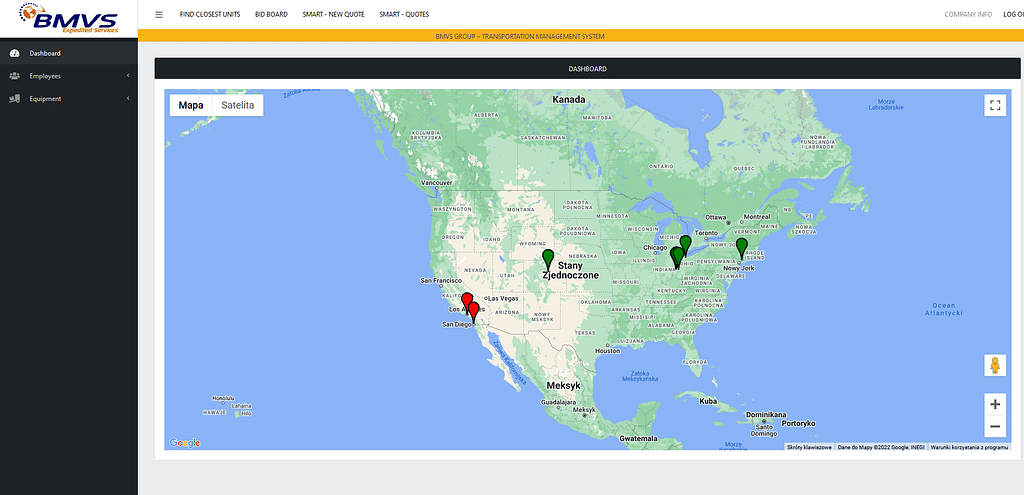Expand the Employees sidebar menu
This screenshot has width=1024, height=495.
coord(68,76)
